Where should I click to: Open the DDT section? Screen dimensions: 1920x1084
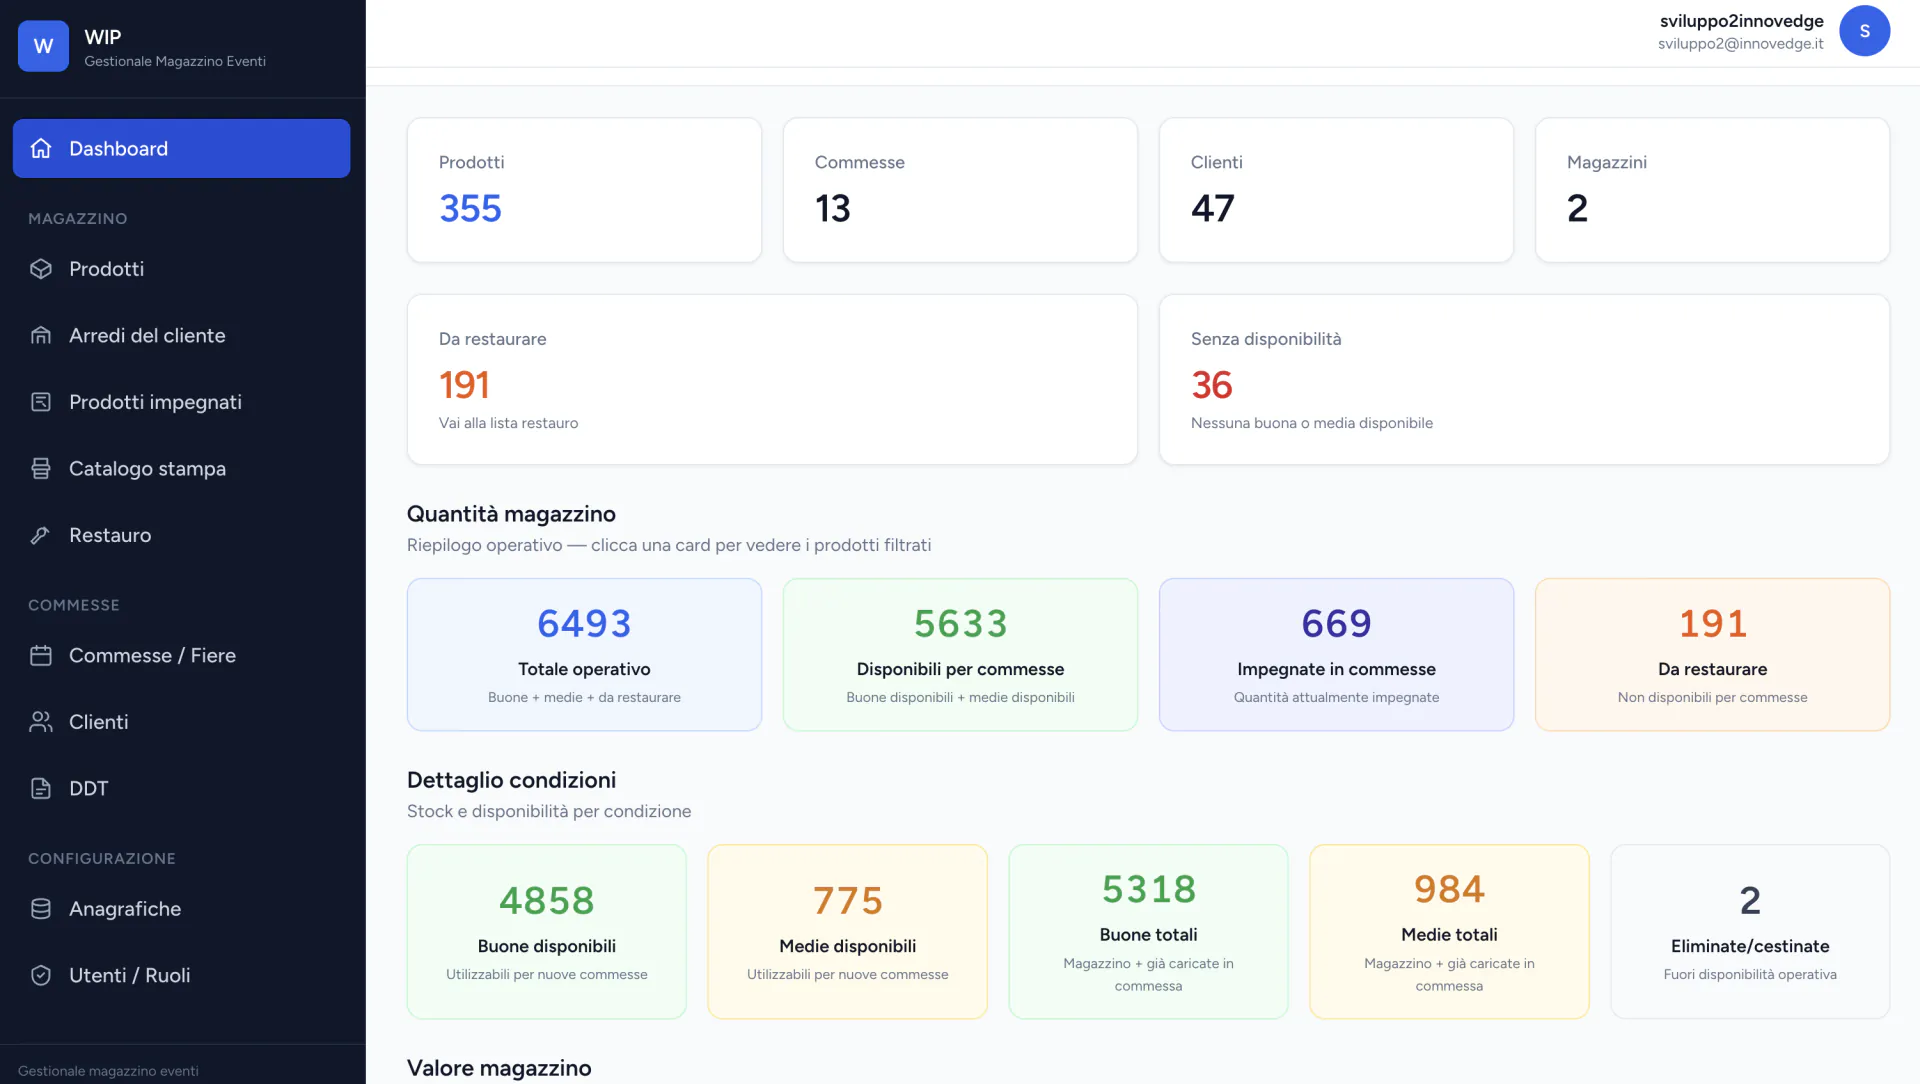tap(181, 788)
